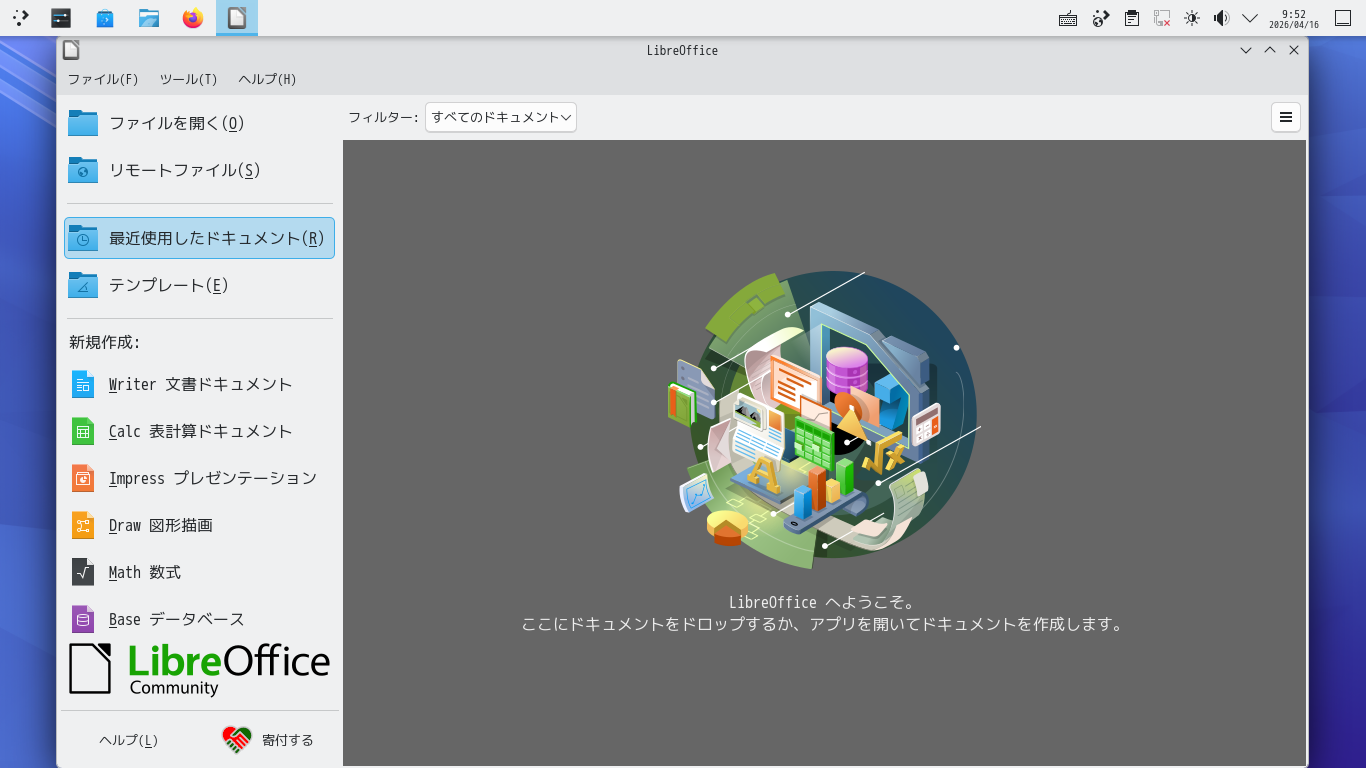Open the hamburger actions menu button
This screenshot has width=1366, height=768.
[x=1286, y=117]
